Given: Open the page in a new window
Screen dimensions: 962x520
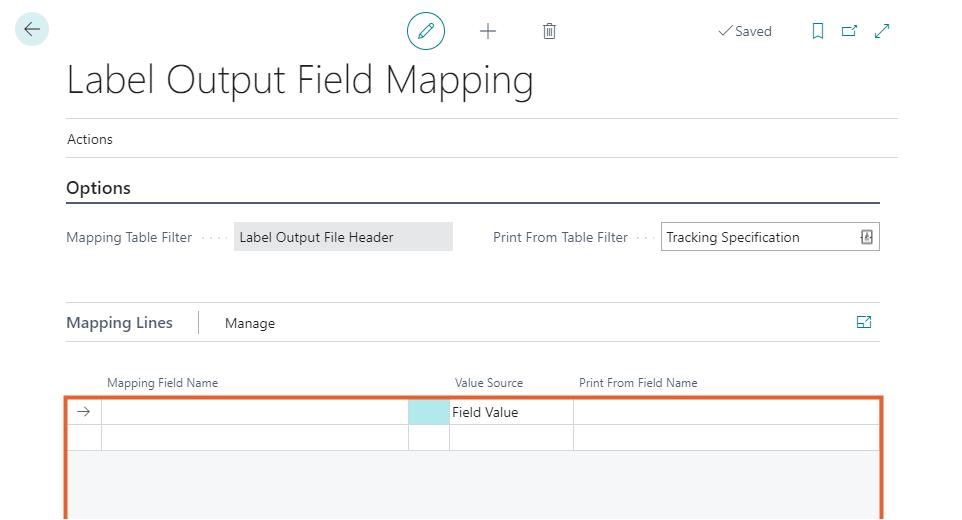Looking at the screenshot, I should pos(849,31).
